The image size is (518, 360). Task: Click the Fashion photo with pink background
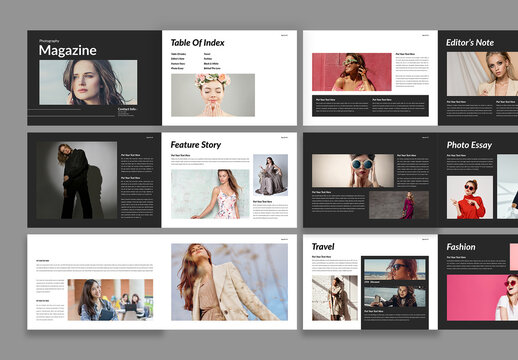pos(482,298)
